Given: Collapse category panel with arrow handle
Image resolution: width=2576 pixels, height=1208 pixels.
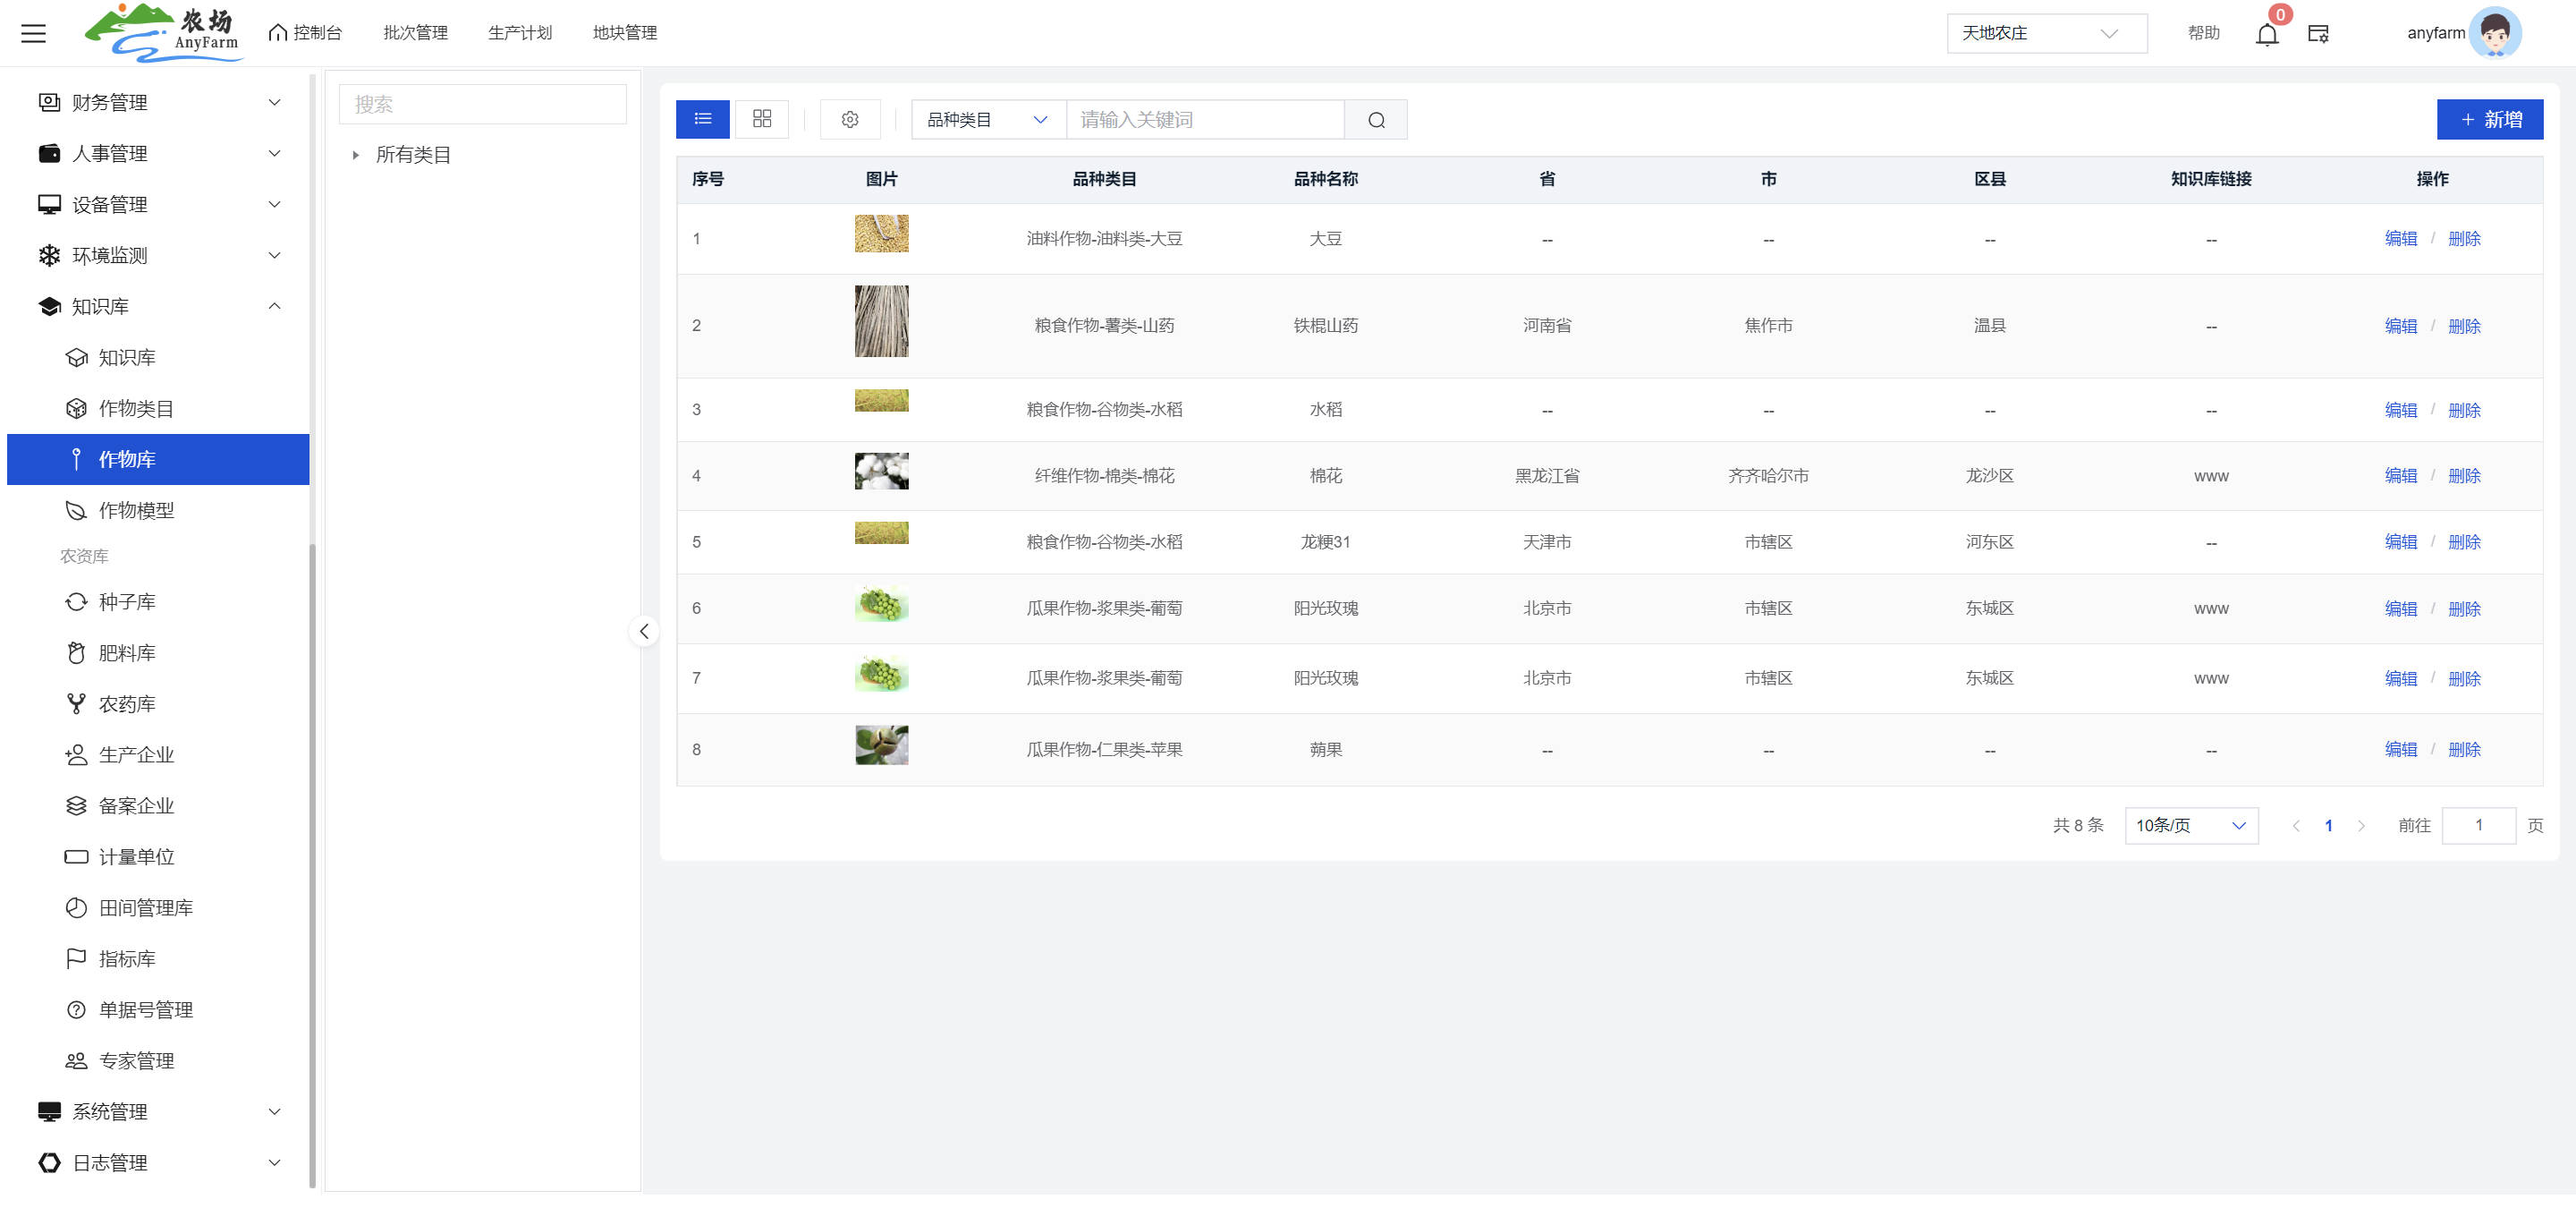Looking at the screenshot, I should pyautogui.click(x=644, y=631).
